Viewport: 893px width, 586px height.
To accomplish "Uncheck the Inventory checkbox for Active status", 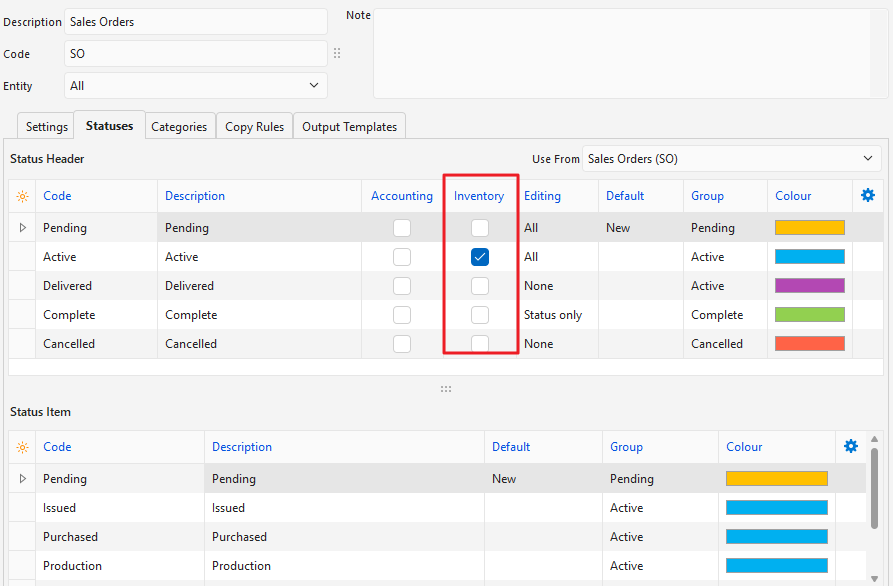I will (480, 257).
